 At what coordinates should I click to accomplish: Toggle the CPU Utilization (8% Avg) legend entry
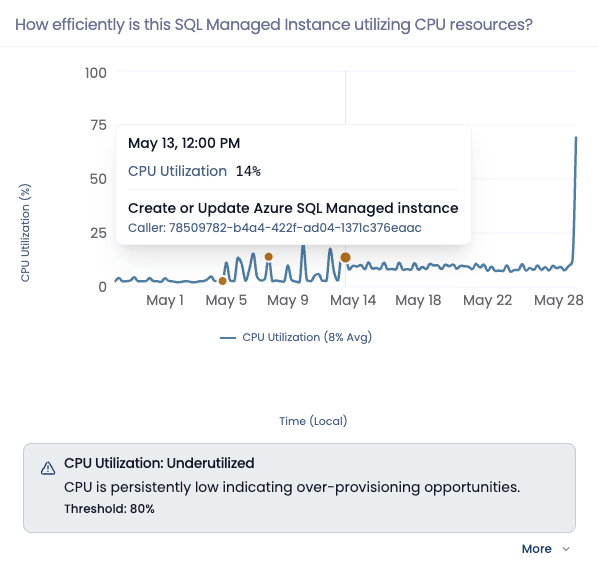[296, 338]
